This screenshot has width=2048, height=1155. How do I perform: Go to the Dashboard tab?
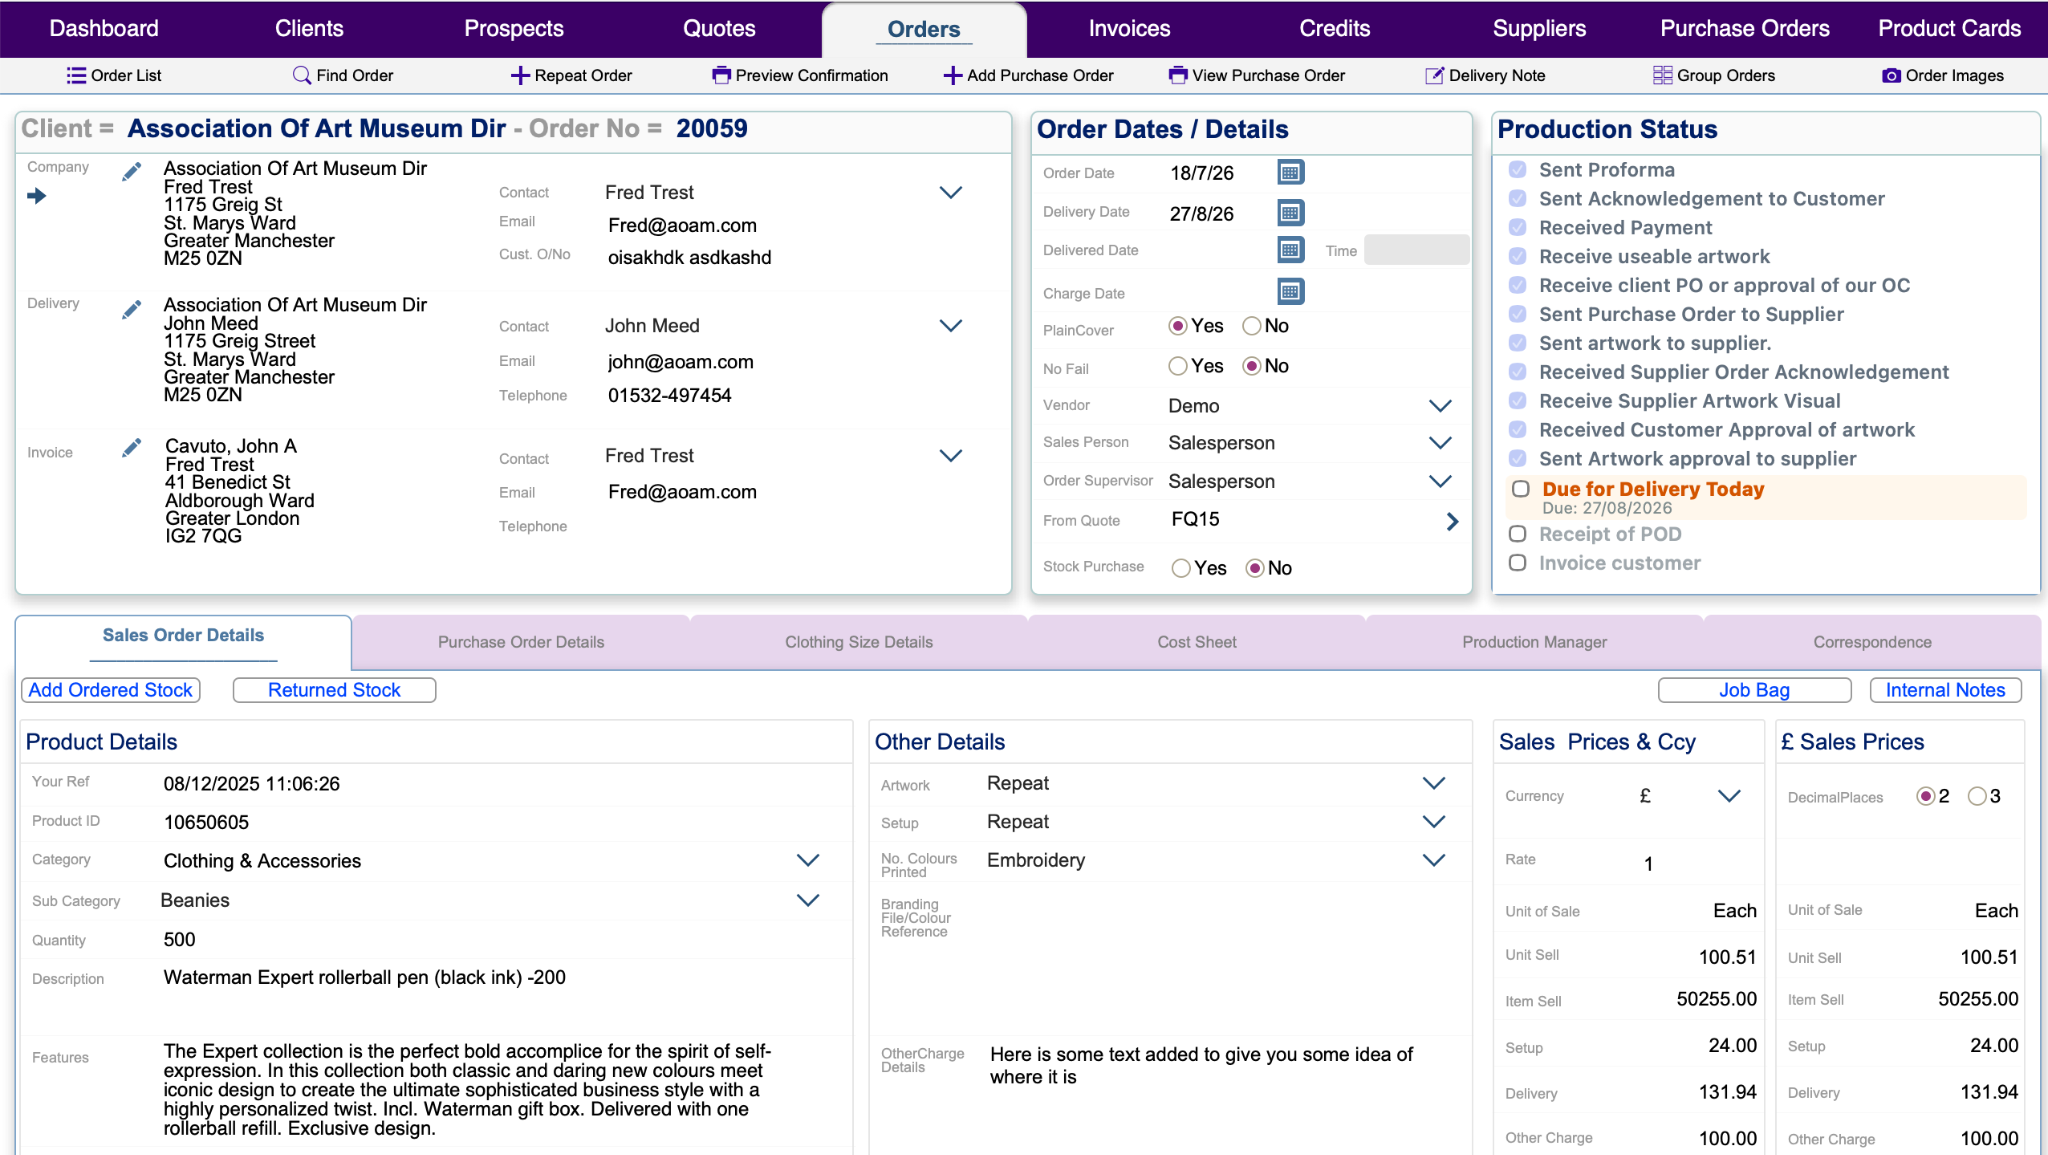point(104,29)
